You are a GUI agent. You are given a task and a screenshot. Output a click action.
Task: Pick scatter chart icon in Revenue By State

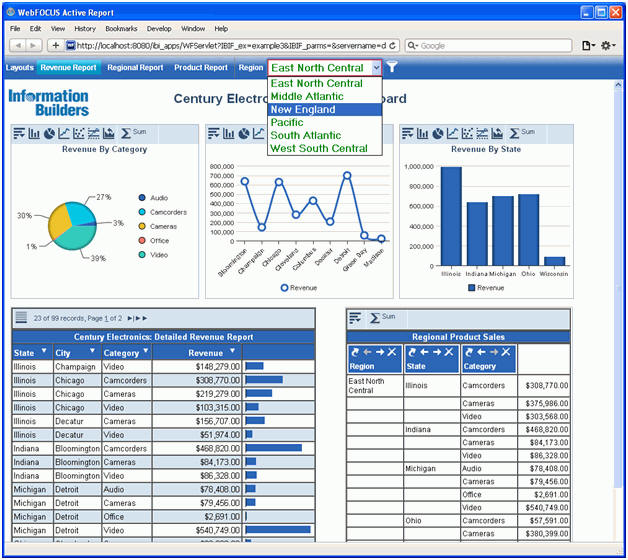pyautogui.click(x=467, y=133)
